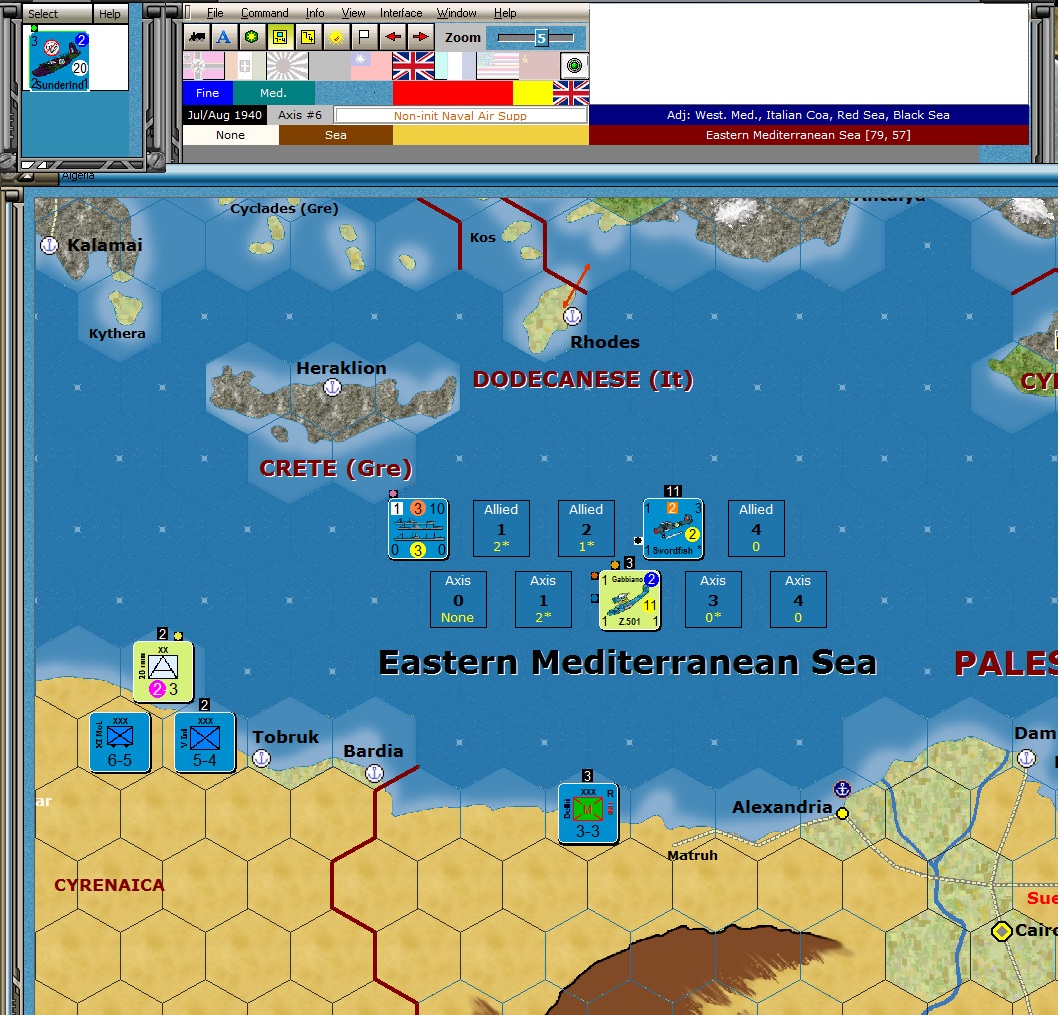Open the File menu

coord(215,13)
